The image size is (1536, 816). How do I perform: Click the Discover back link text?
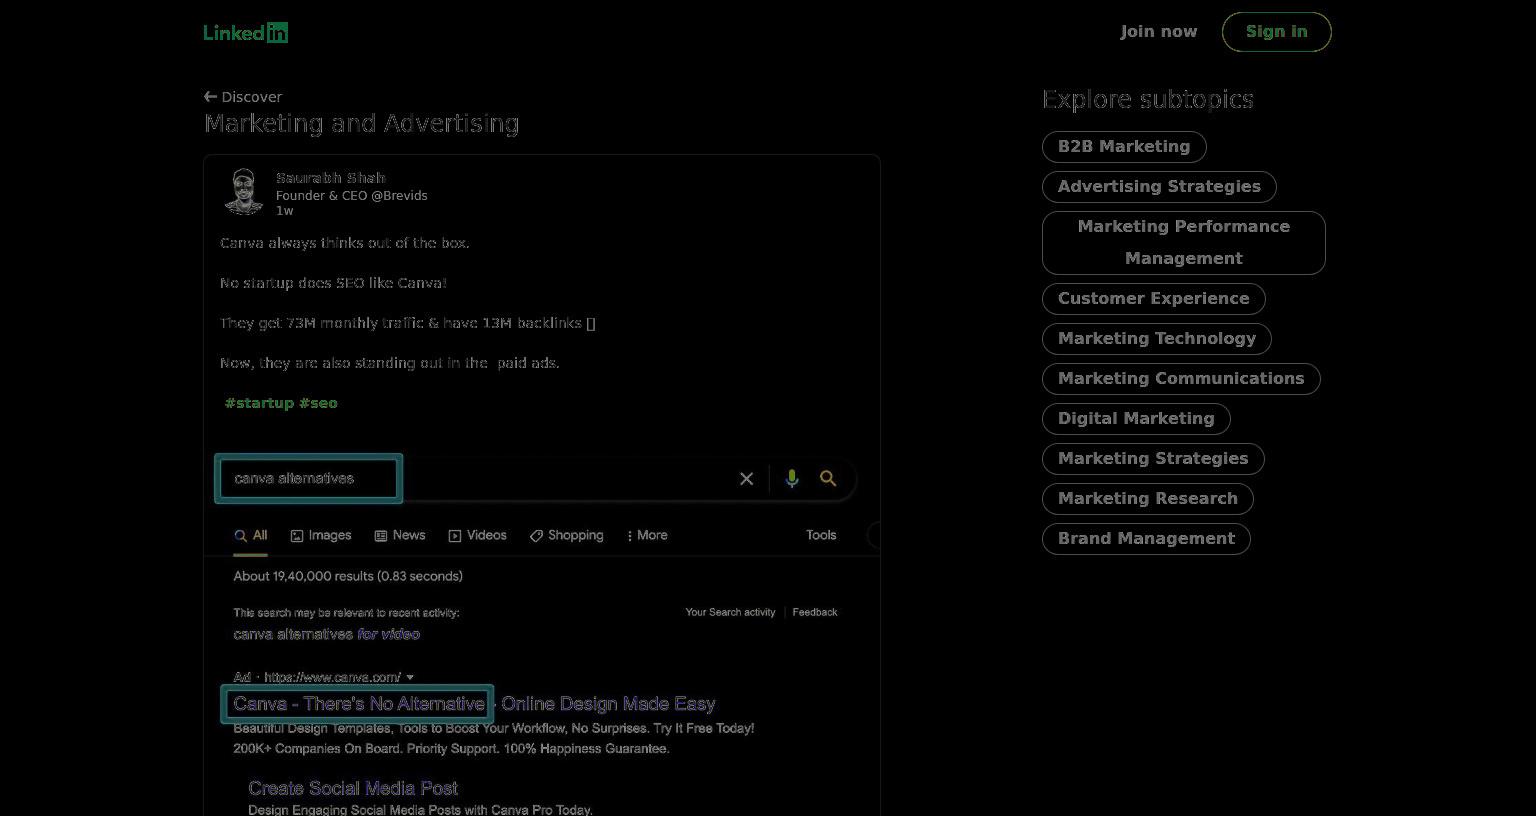tap(252, 97)
